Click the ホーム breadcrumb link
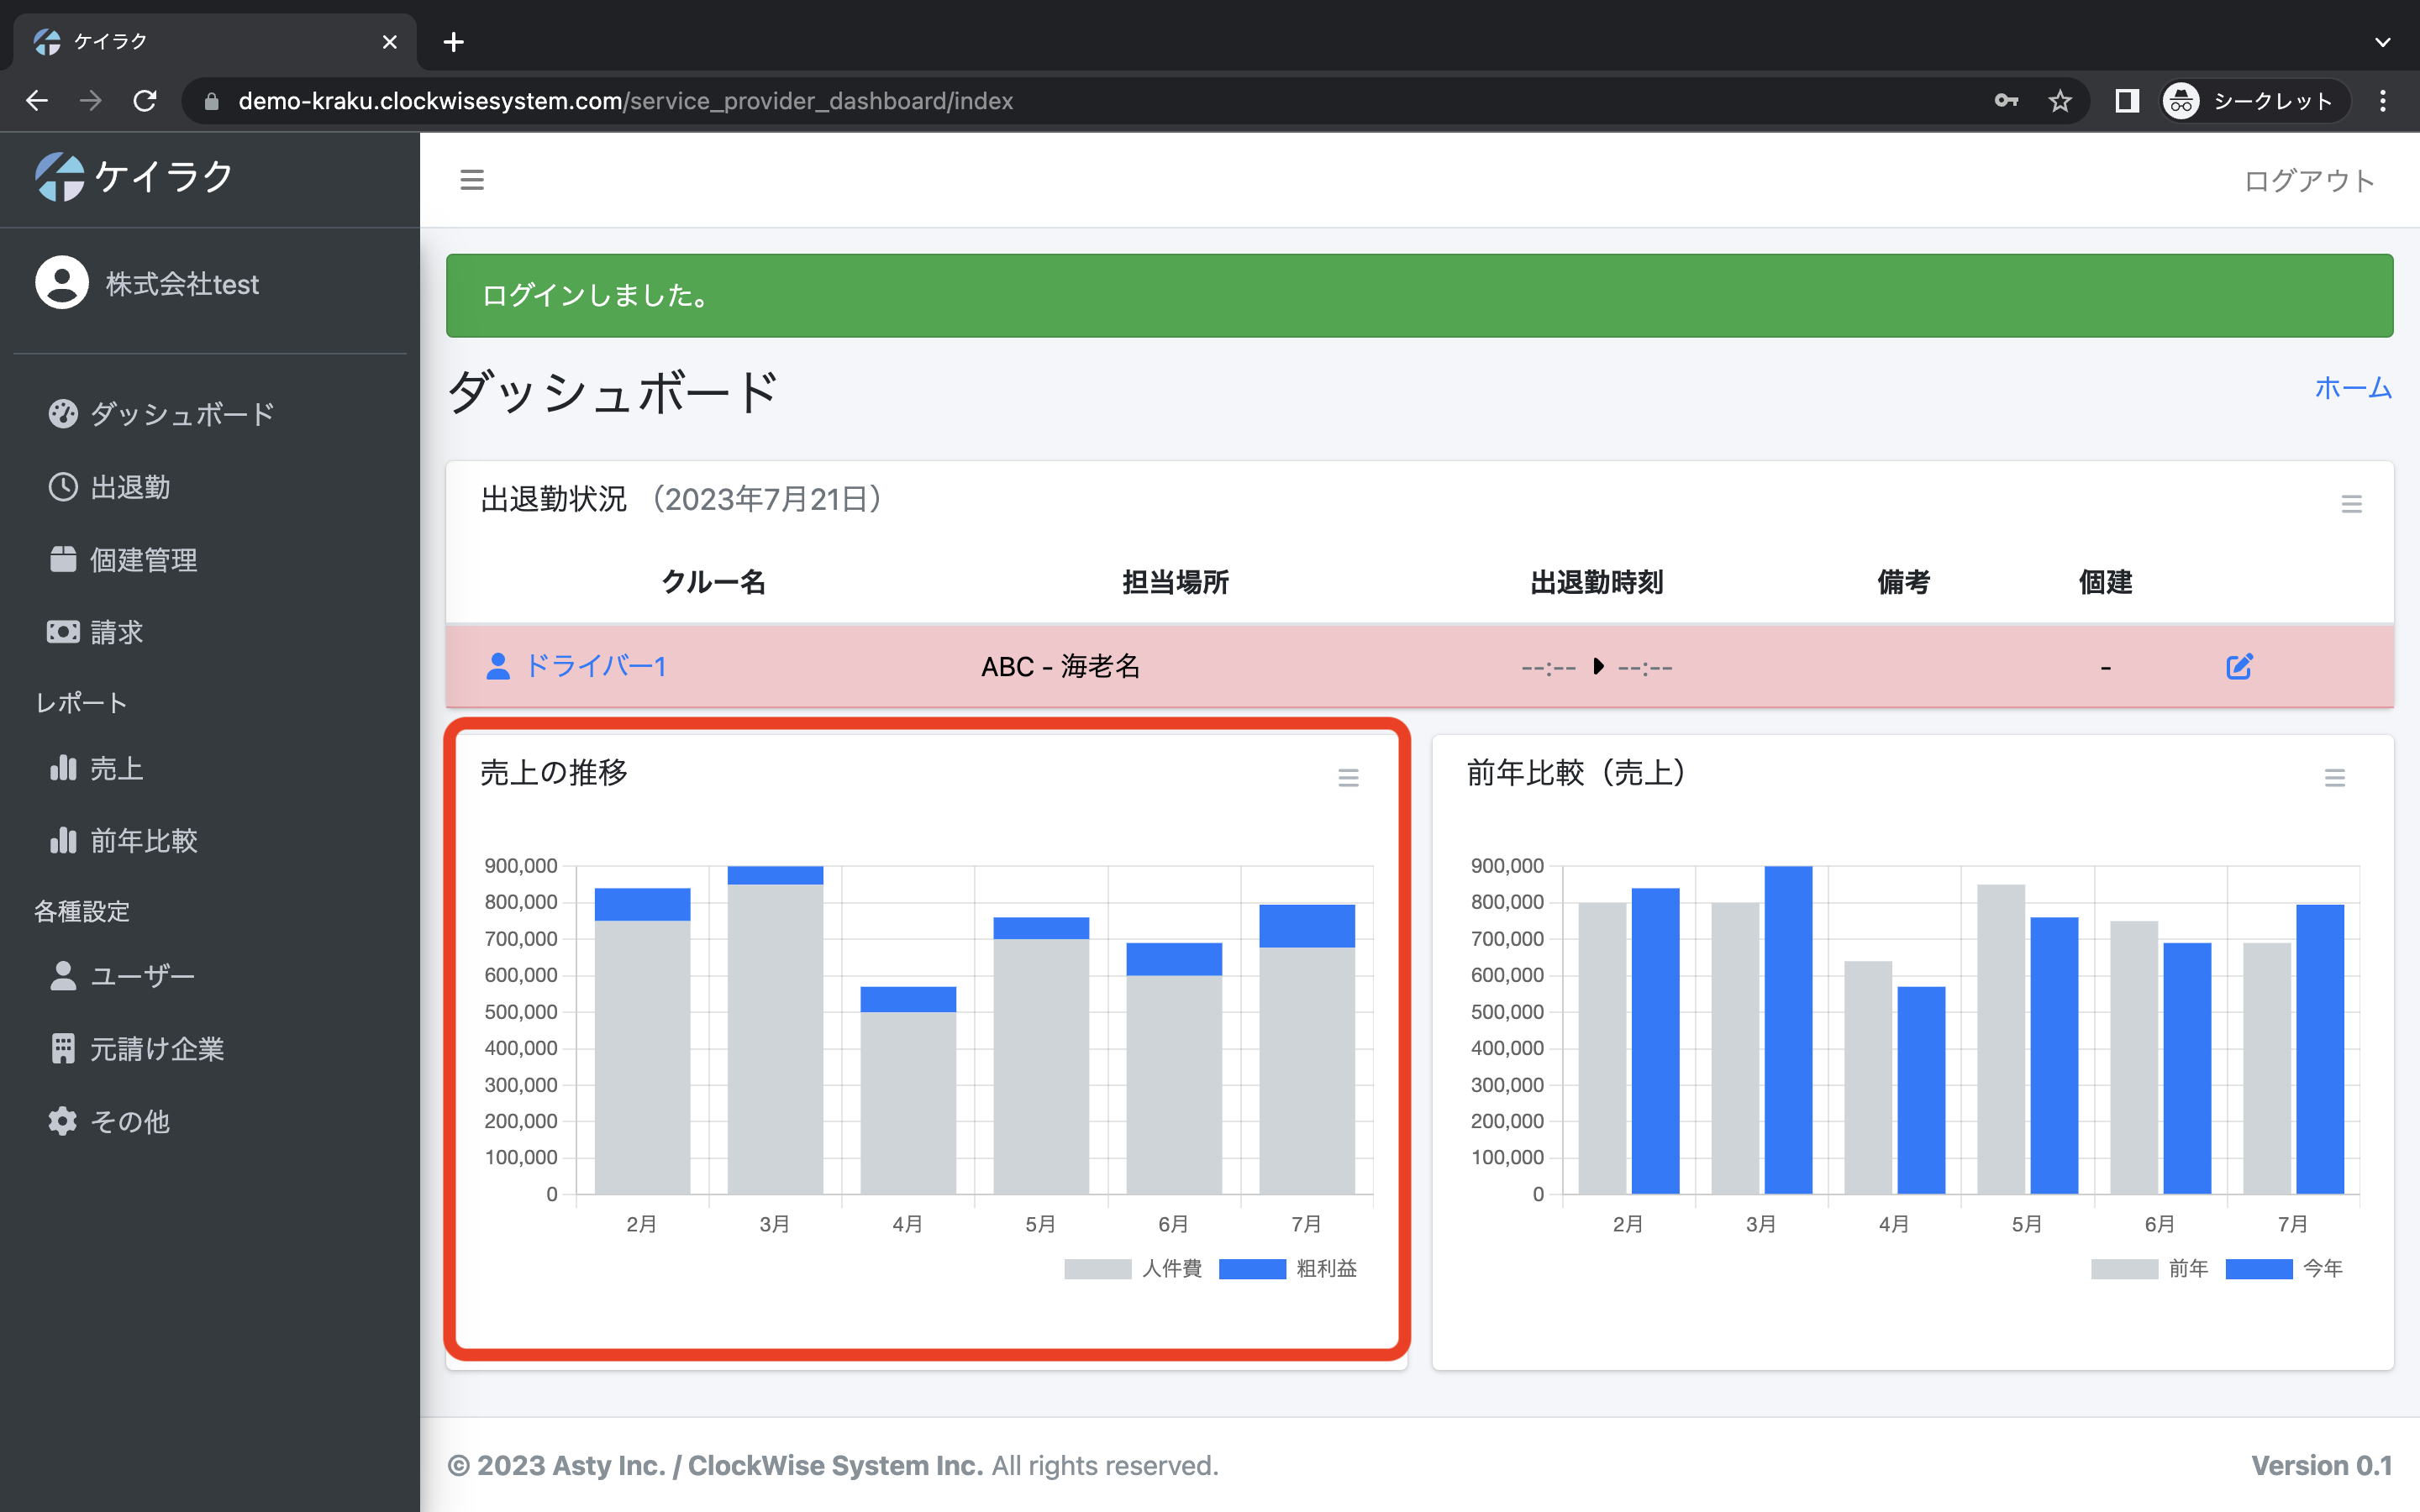 tap(2353, 388)
